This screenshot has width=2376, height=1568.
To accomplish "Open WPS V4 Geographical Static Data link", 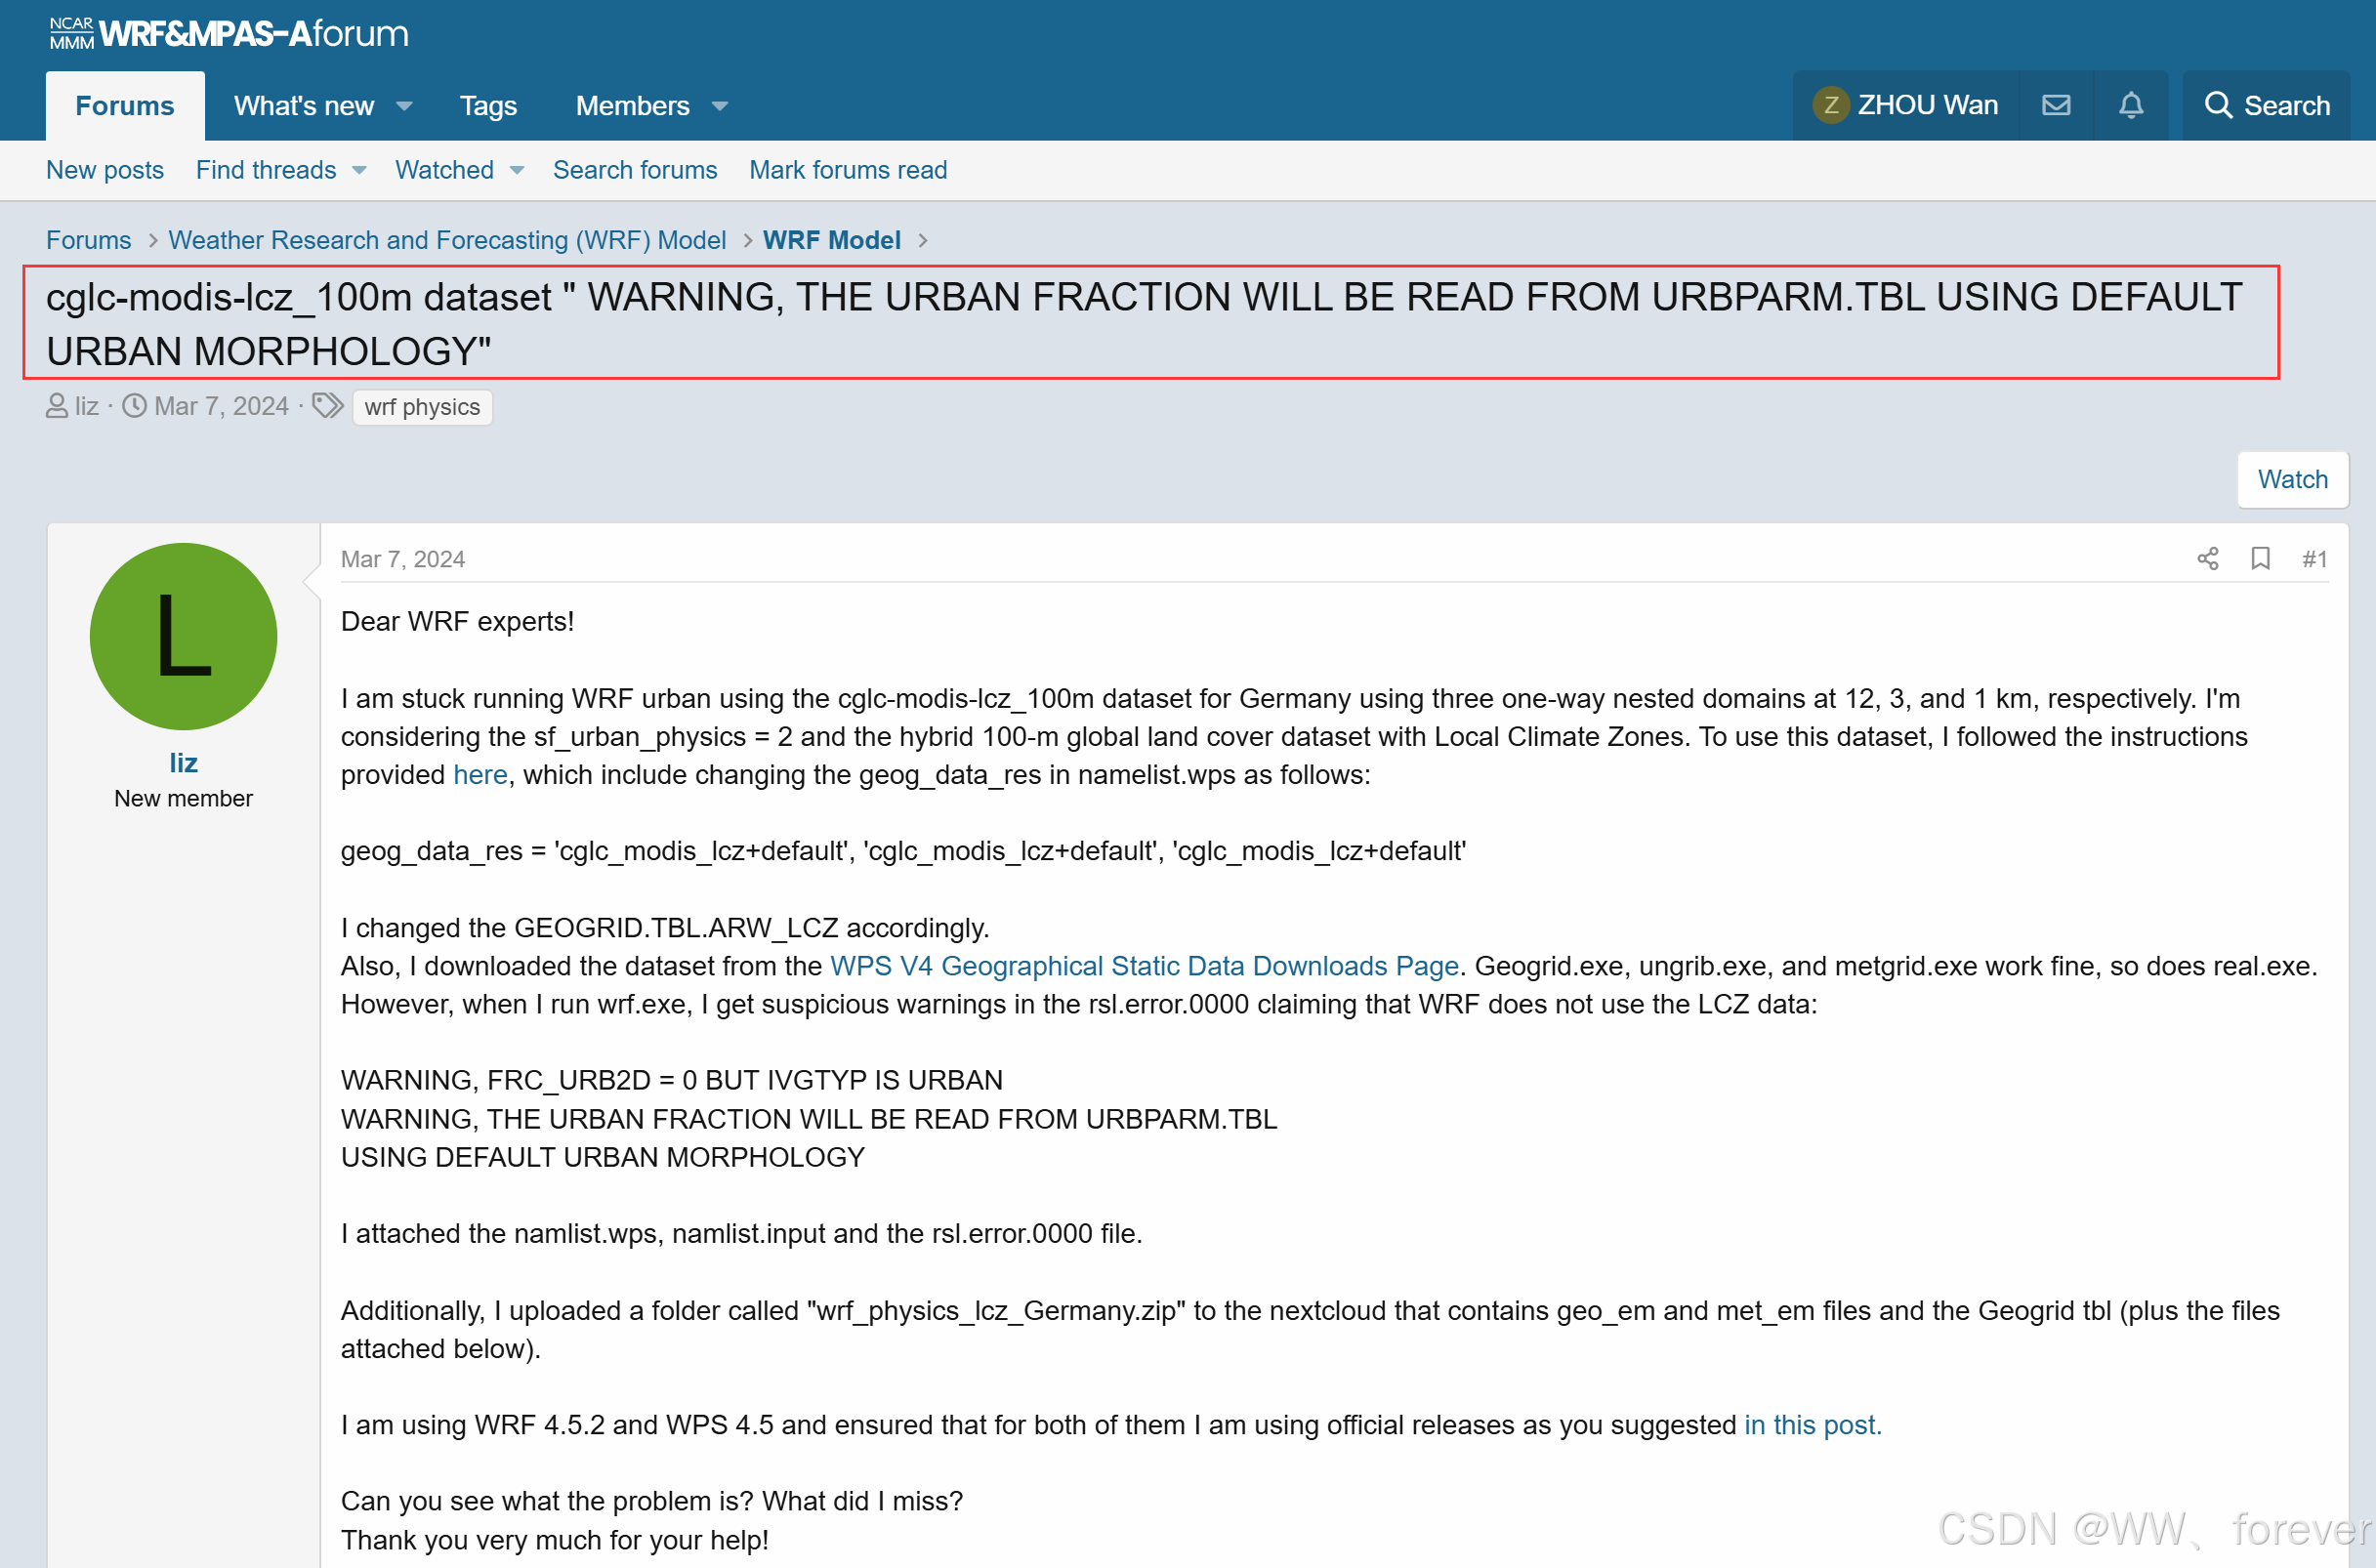I will [x=1144, y=965].
